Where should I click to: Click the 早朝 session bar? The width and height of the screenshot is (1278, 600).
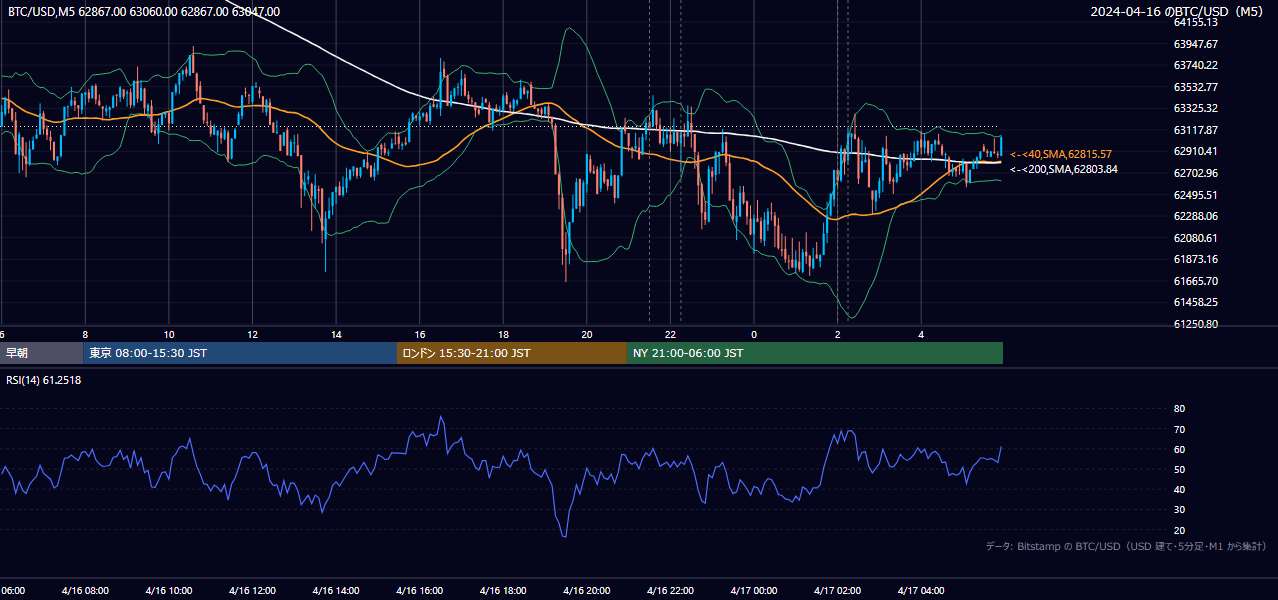click(x=41, y=353)
